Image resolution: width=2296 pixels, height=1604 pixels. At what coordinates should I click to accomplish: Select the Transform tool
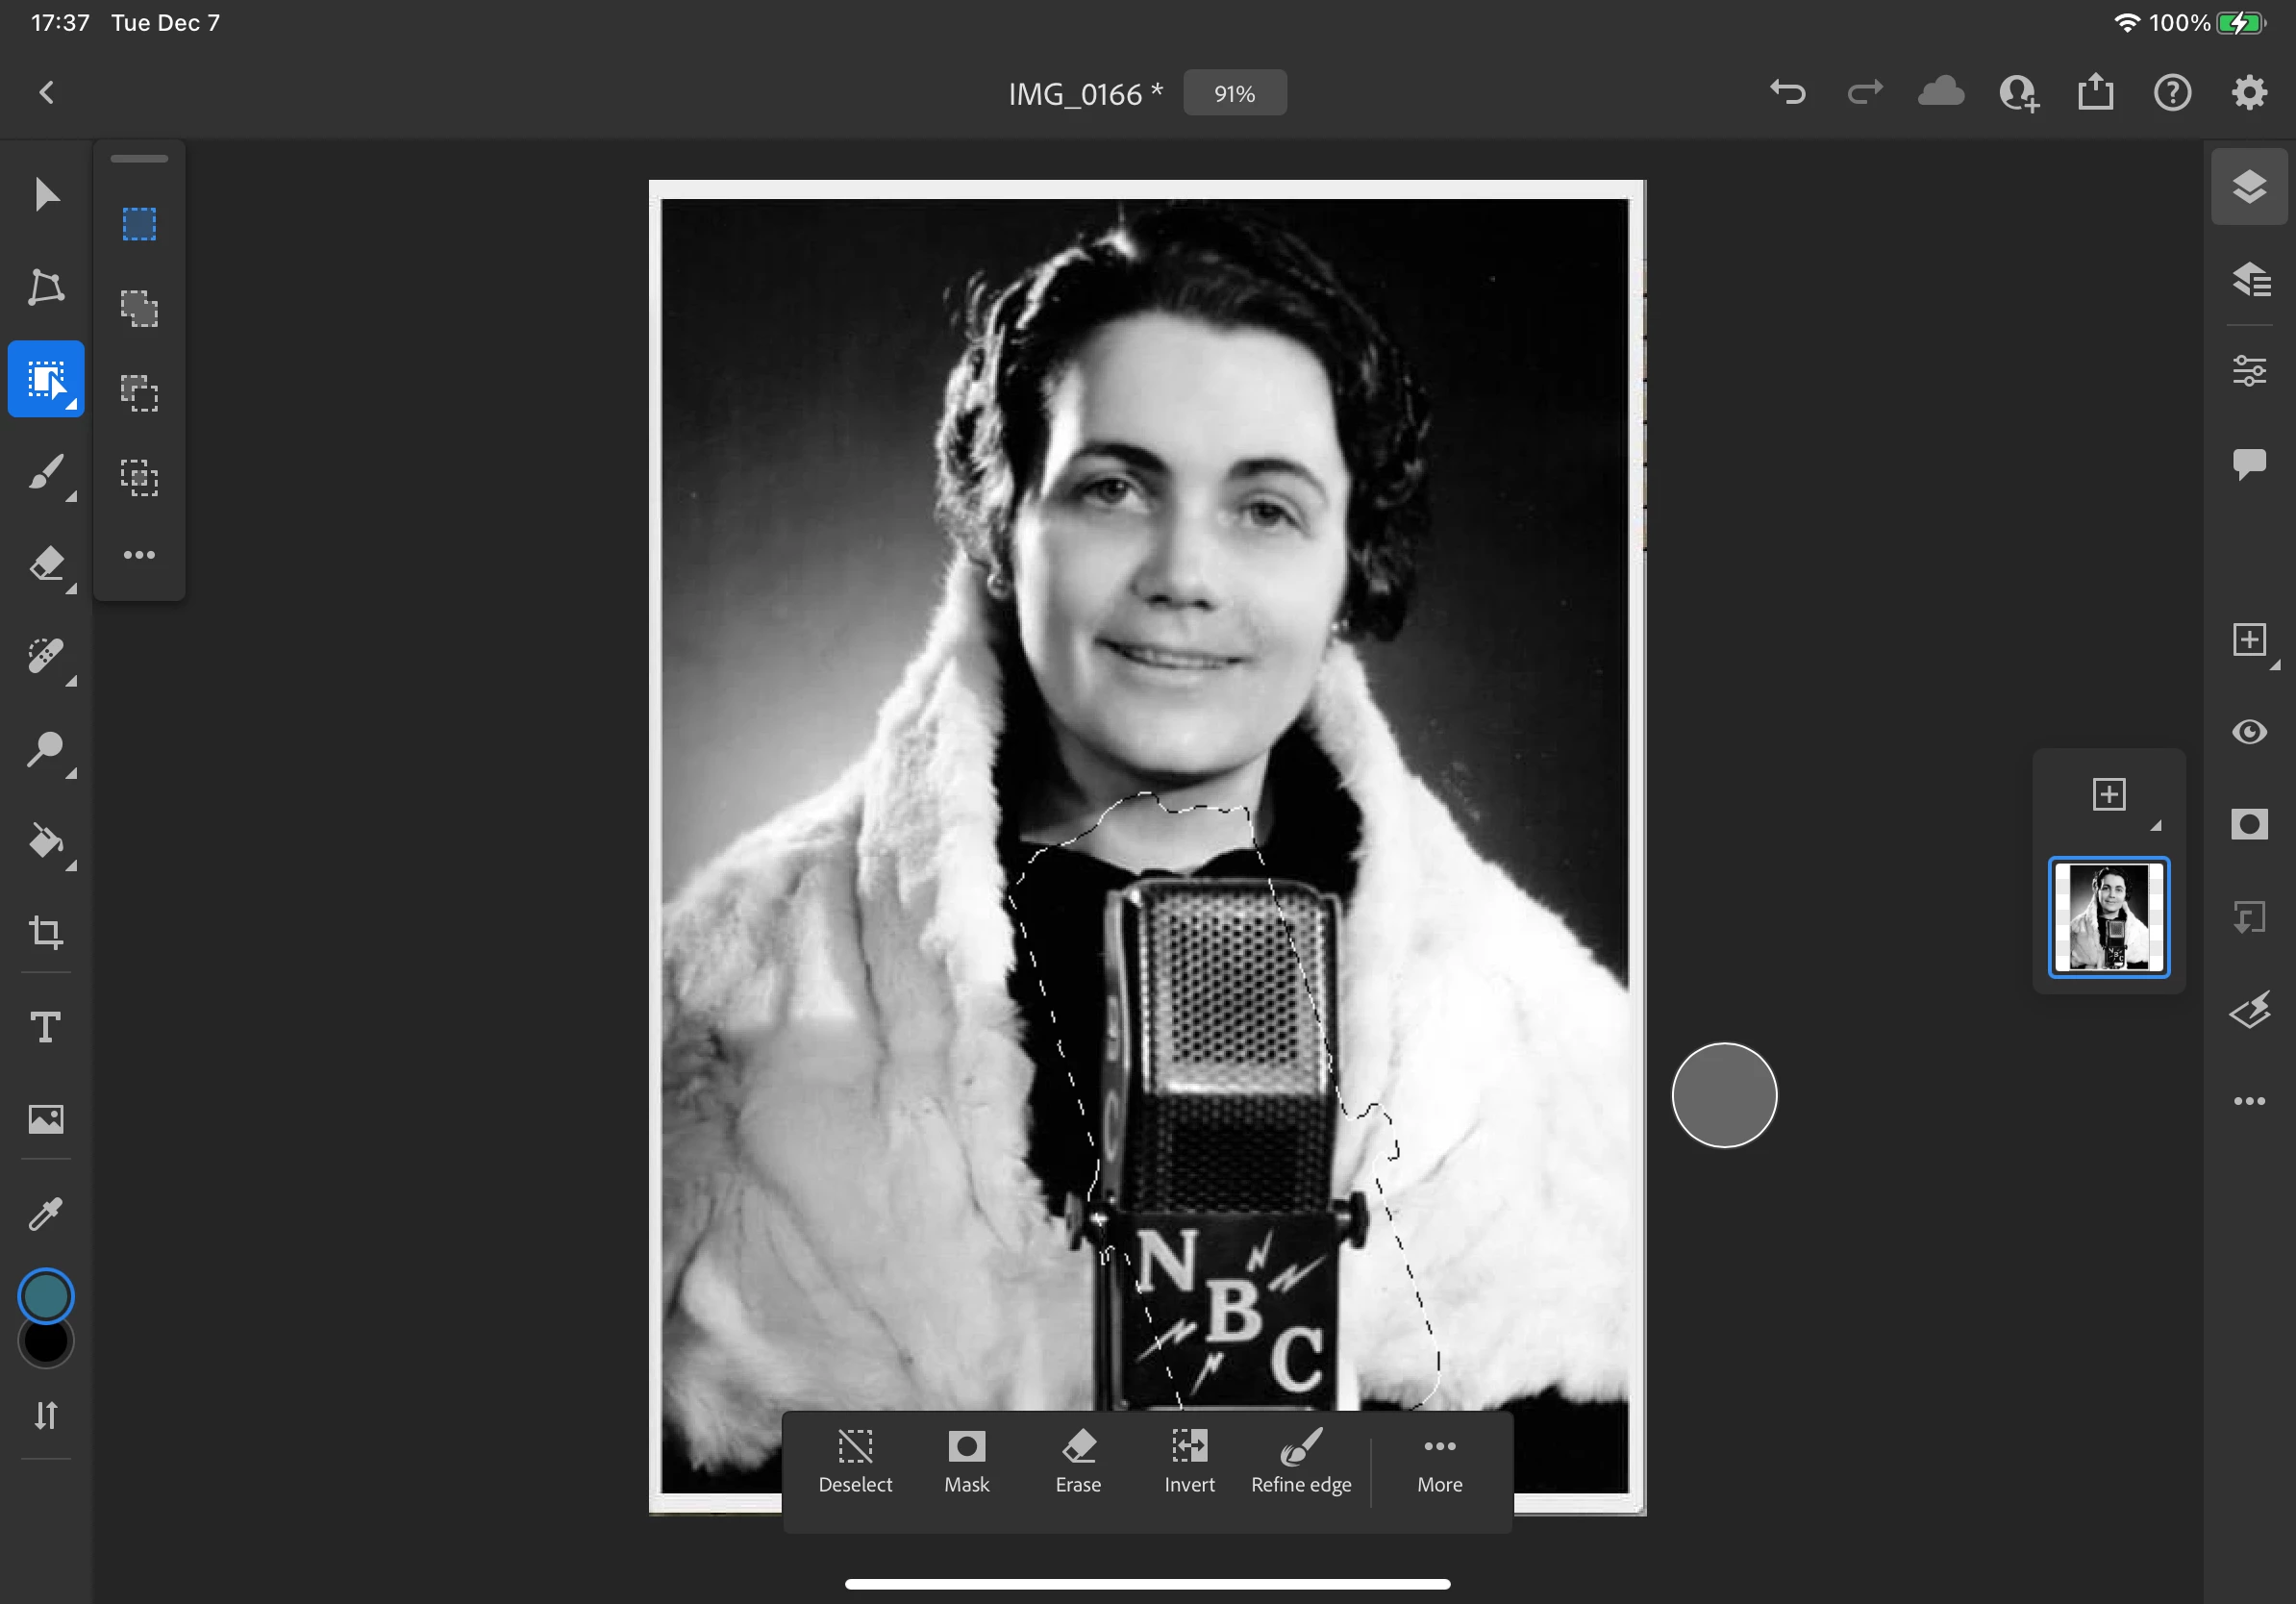46,287
